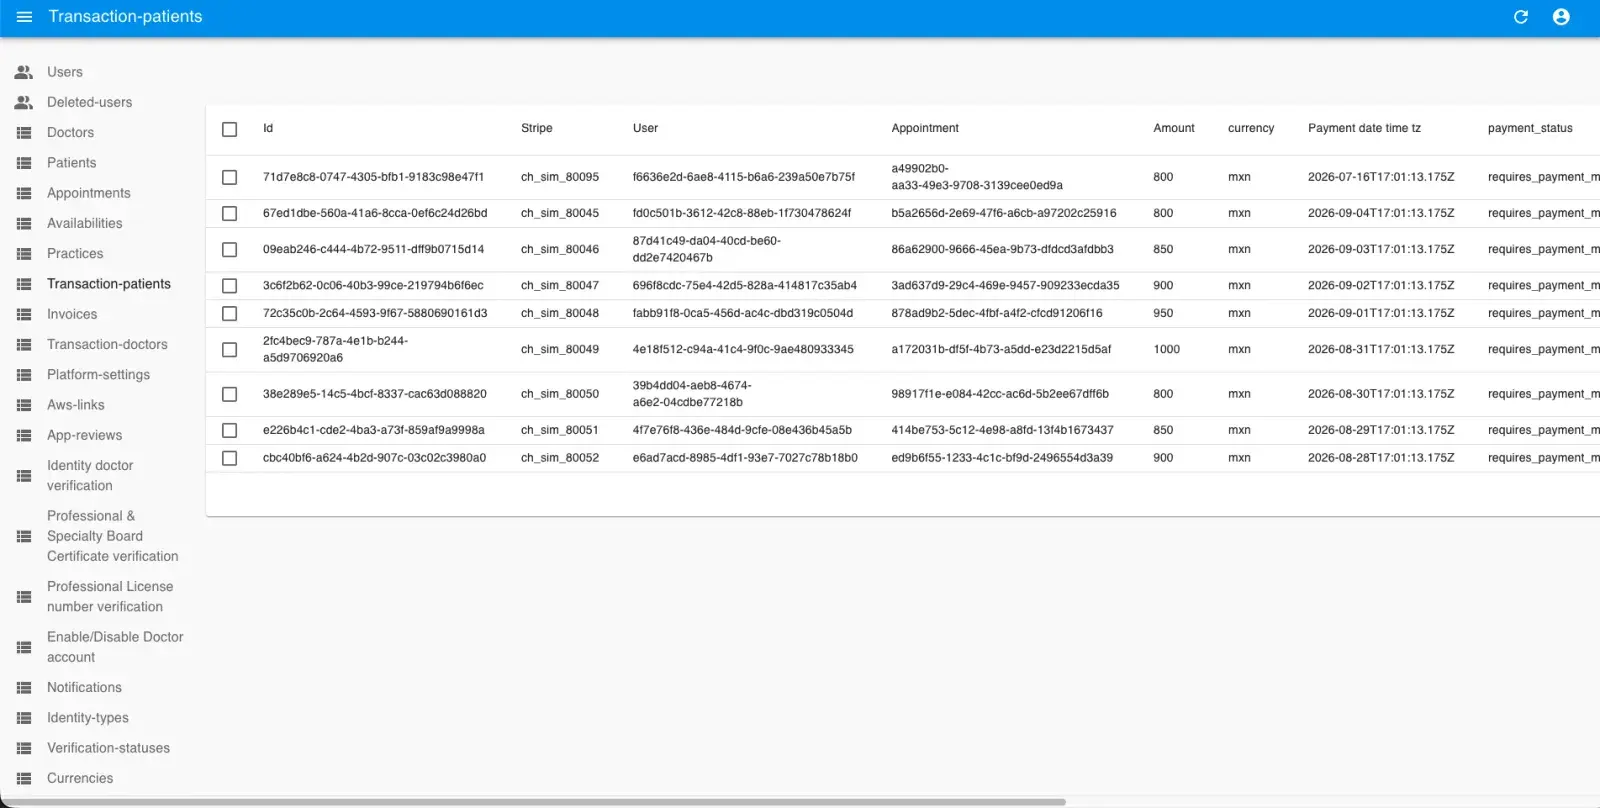Click the list icon beside App-reviews
The image size is (1600, 808).
[24, 436]
